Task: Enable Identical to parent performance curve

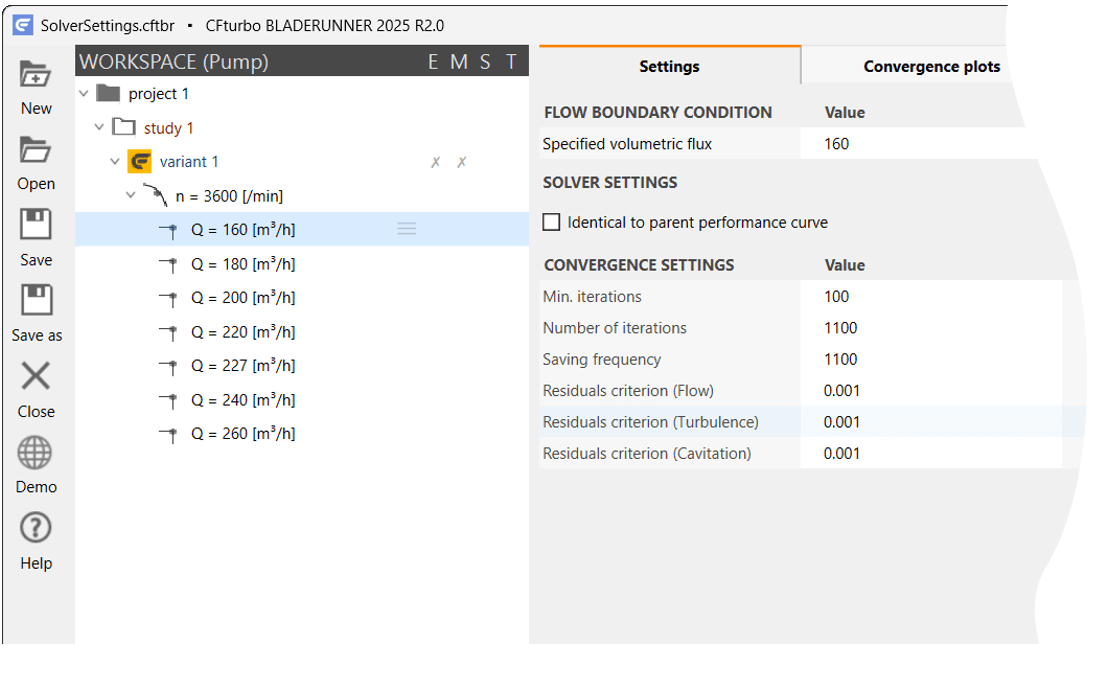Action: tap(552, 222)
